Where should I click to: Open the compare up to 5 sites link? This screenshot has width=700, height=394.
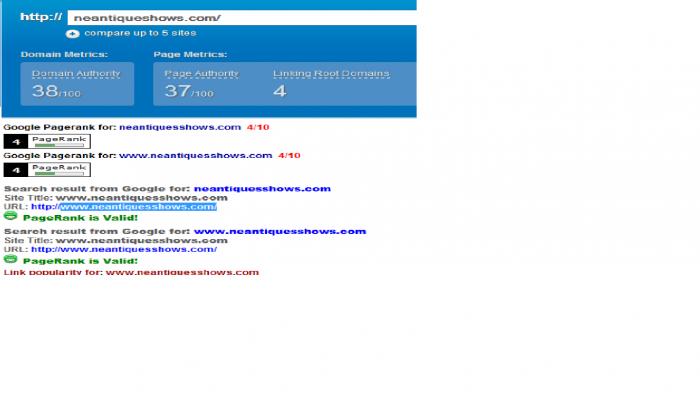140,33
